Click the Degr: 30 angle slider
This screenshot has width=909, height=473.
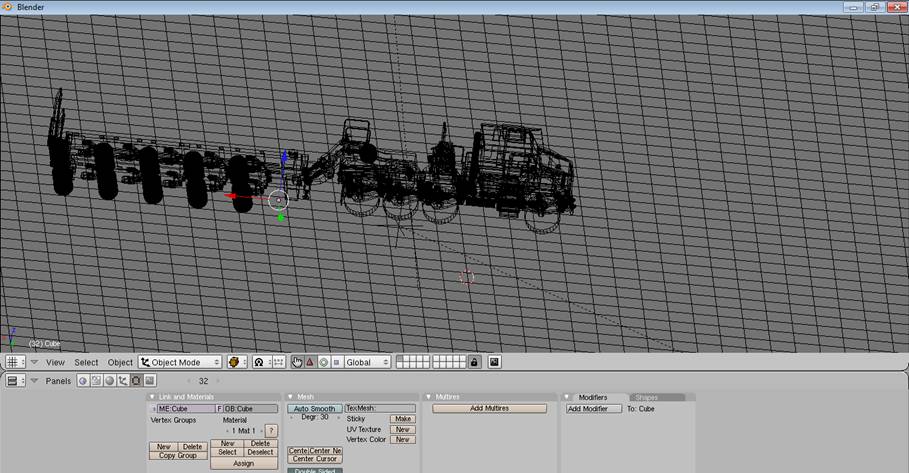315,417
